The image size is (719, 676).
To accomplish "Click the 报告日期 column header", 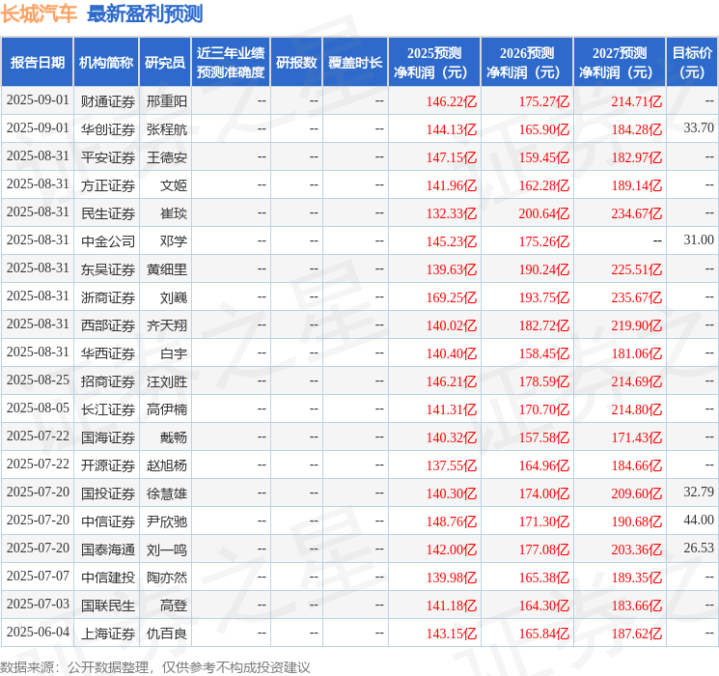I will coord(37,62).
